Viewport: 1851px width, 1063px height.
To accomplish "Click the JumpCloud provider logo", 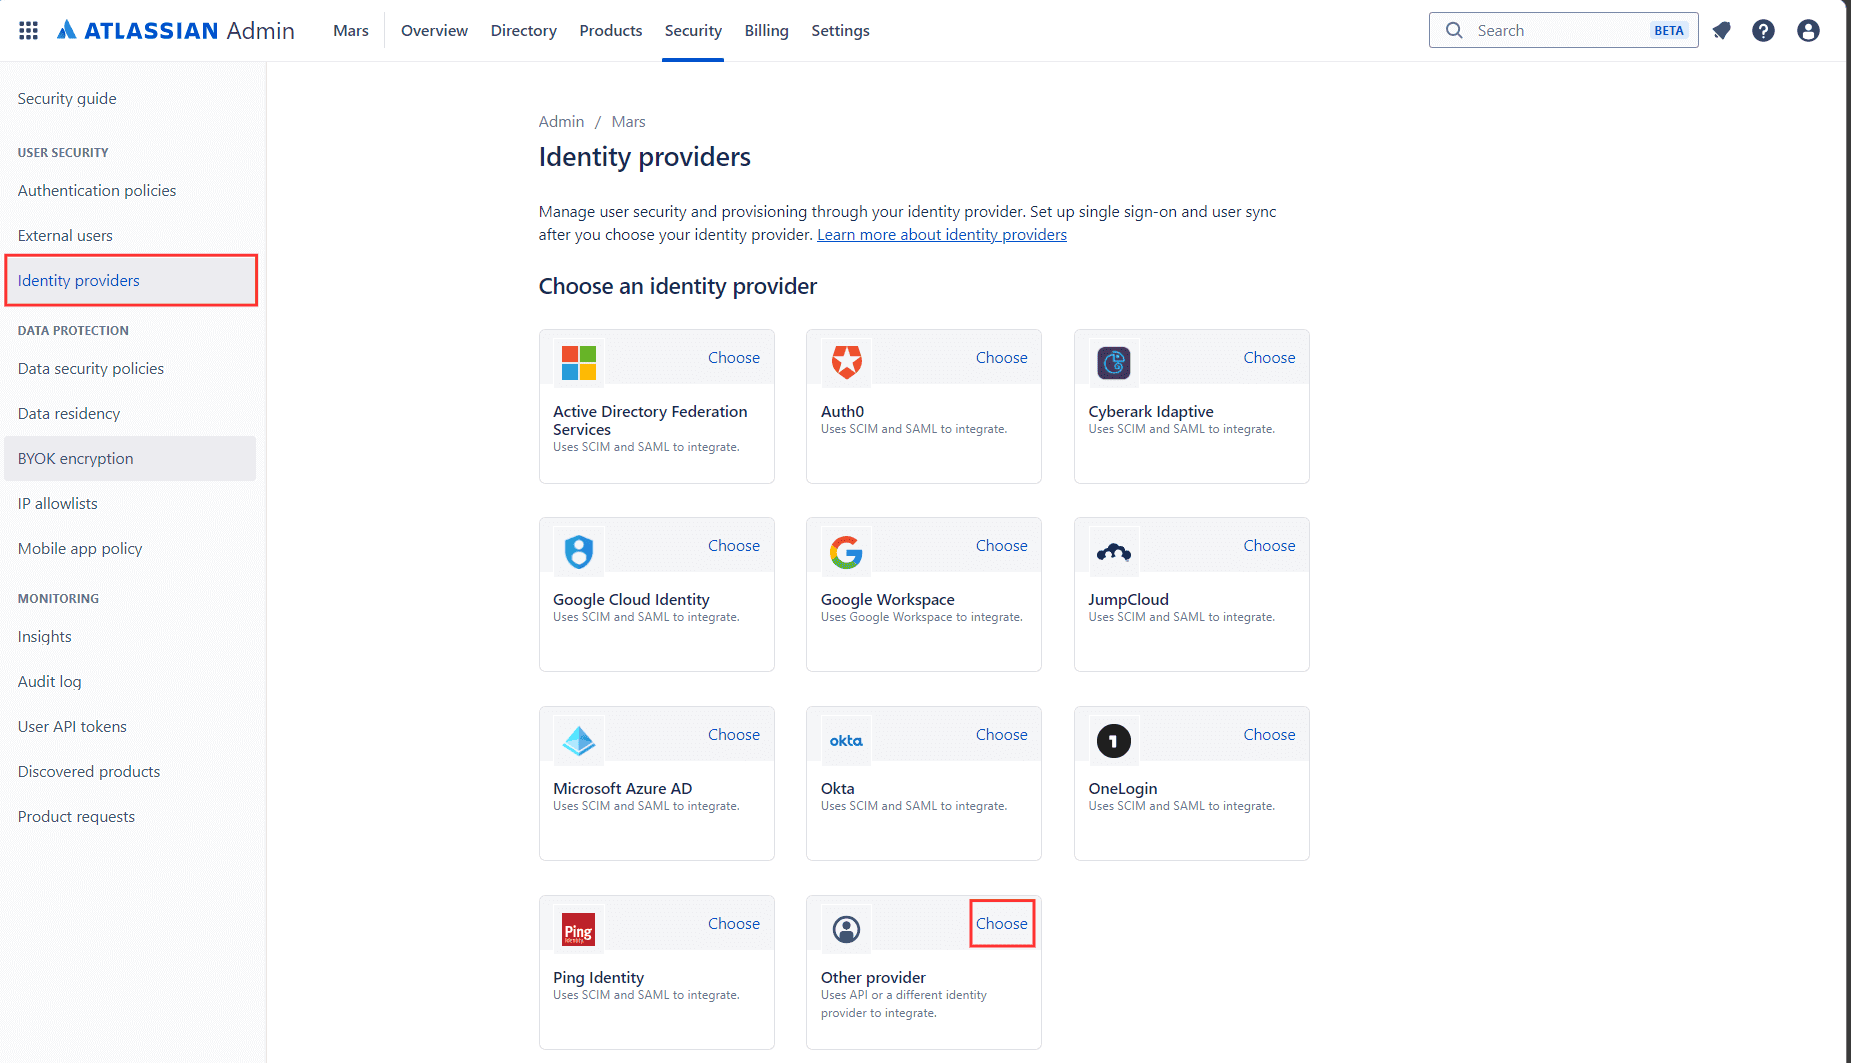I will tap(1113, 551).
